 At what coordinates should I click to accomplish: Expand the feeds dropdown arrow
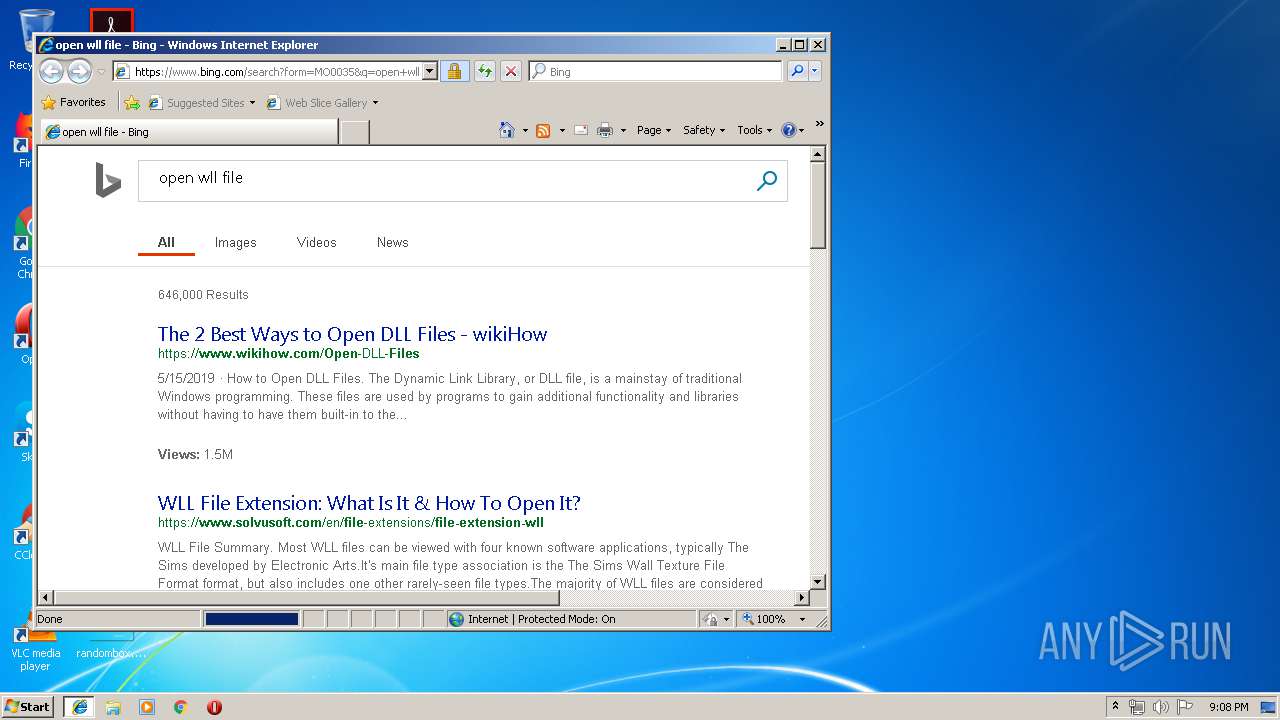pyautogui.click(x=562, y=130)
